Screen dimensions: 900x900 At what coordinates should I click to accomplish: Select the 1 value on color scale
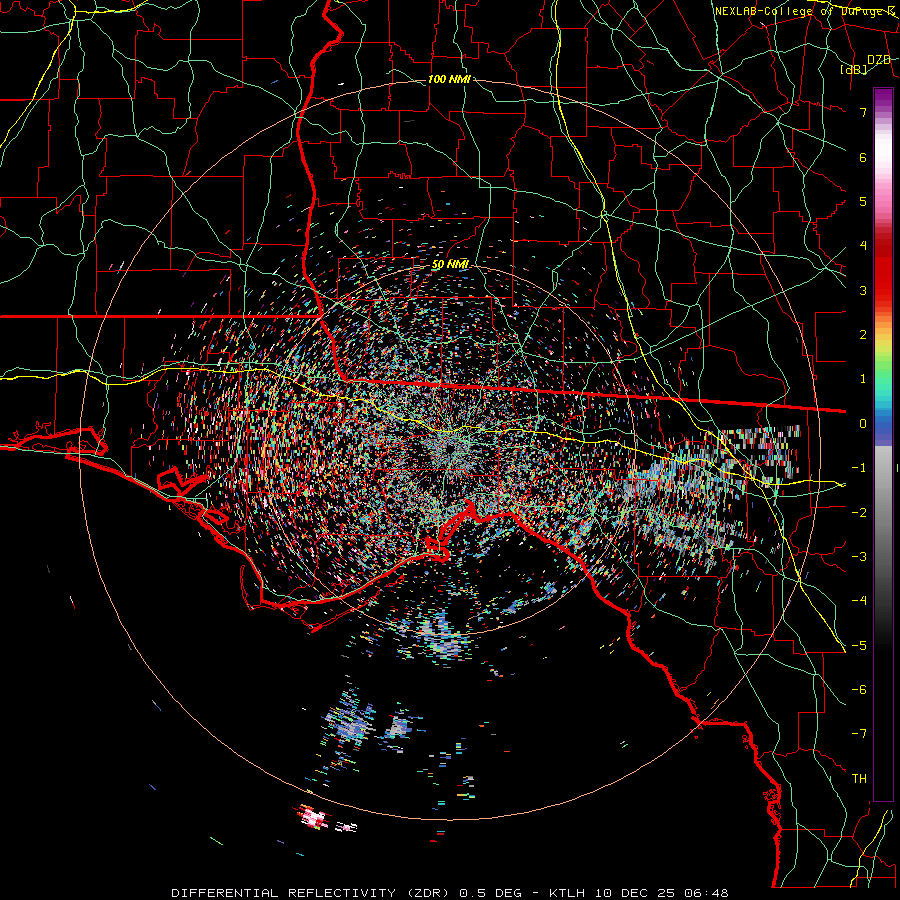point(863,379)
